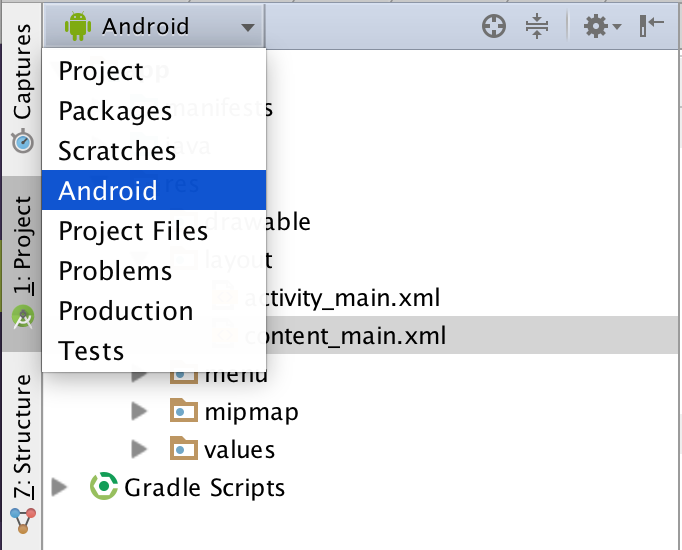Viewport: 682px width, 550px height.
Task: Click the mipmap folder icon
Action: pyautogui.click(x=184, y=411)
